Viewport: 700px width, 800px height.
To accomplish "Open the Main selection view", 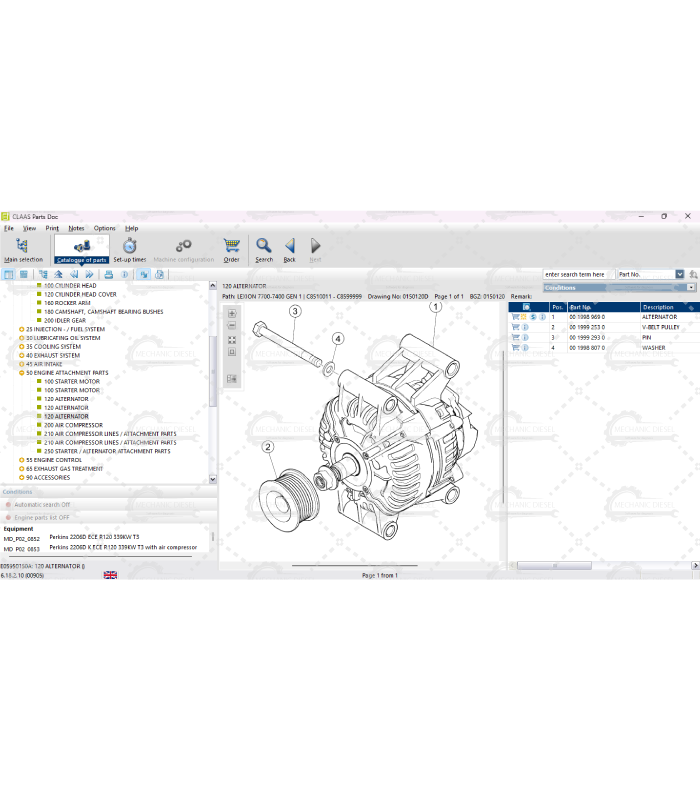I will coord(23,248).
